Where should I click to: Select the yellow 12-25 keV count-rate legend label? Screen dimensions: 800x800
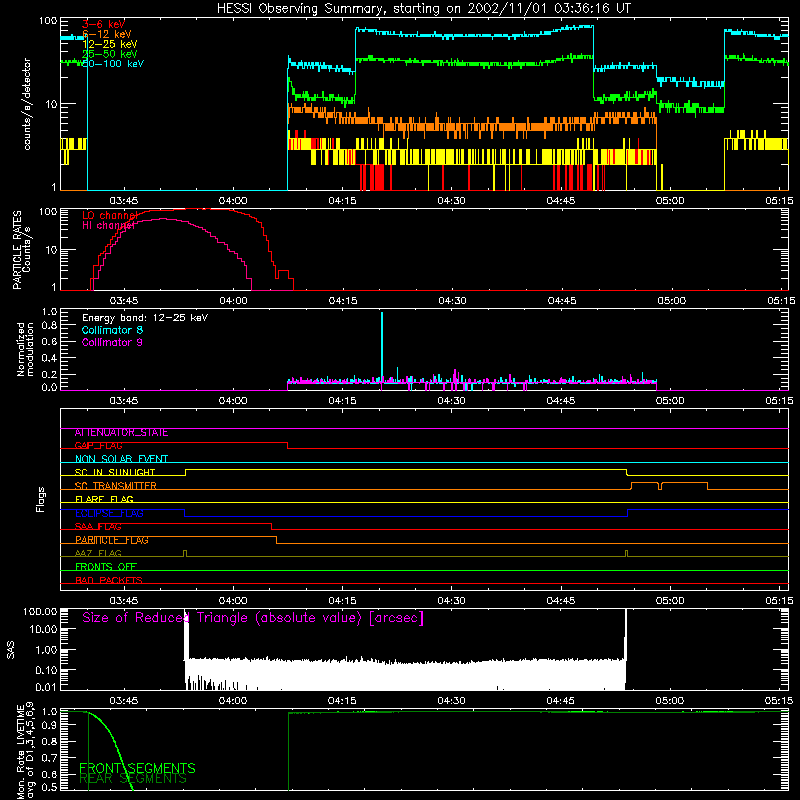tap(109, 44)
